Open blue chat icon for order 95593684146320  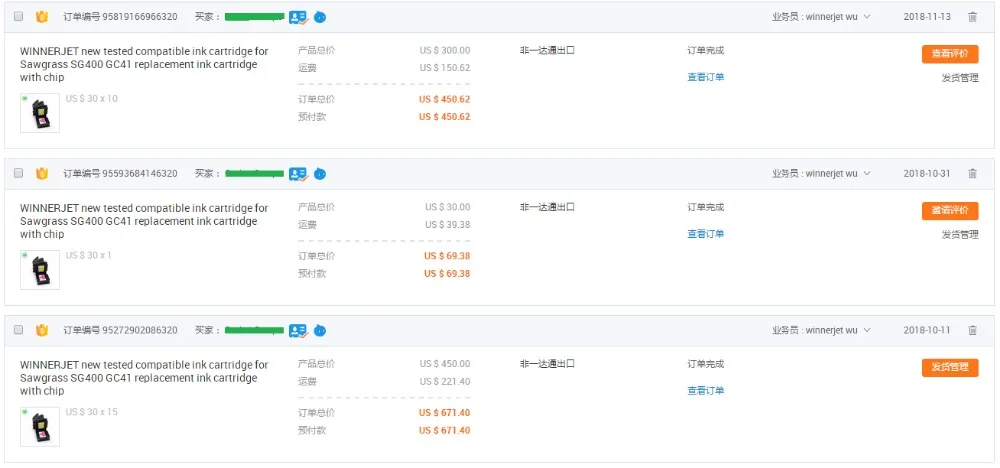320,173
